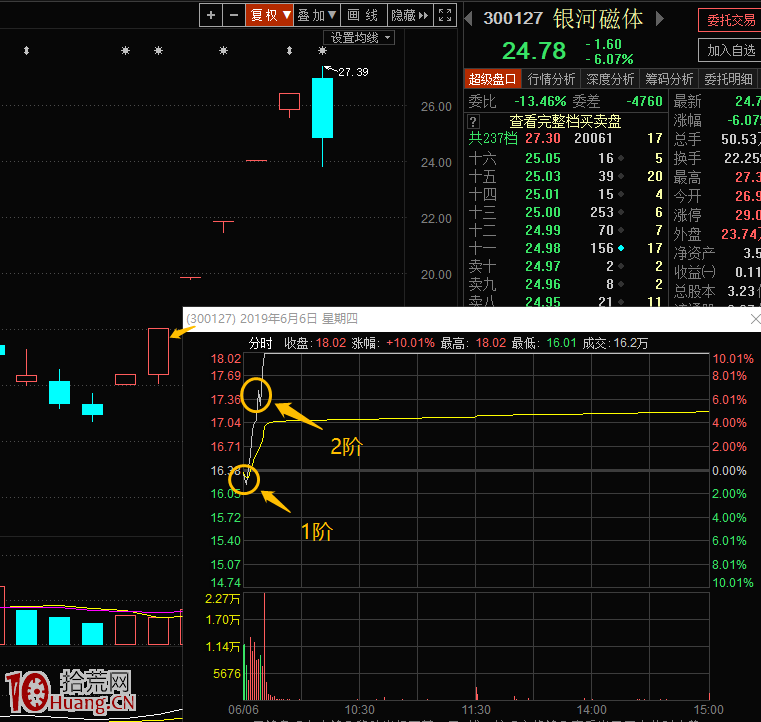The height and width of the screenshot is (722, 761).
Task: Open the 叠加 overlay dropdown
Action: click(x=317, y=16)
